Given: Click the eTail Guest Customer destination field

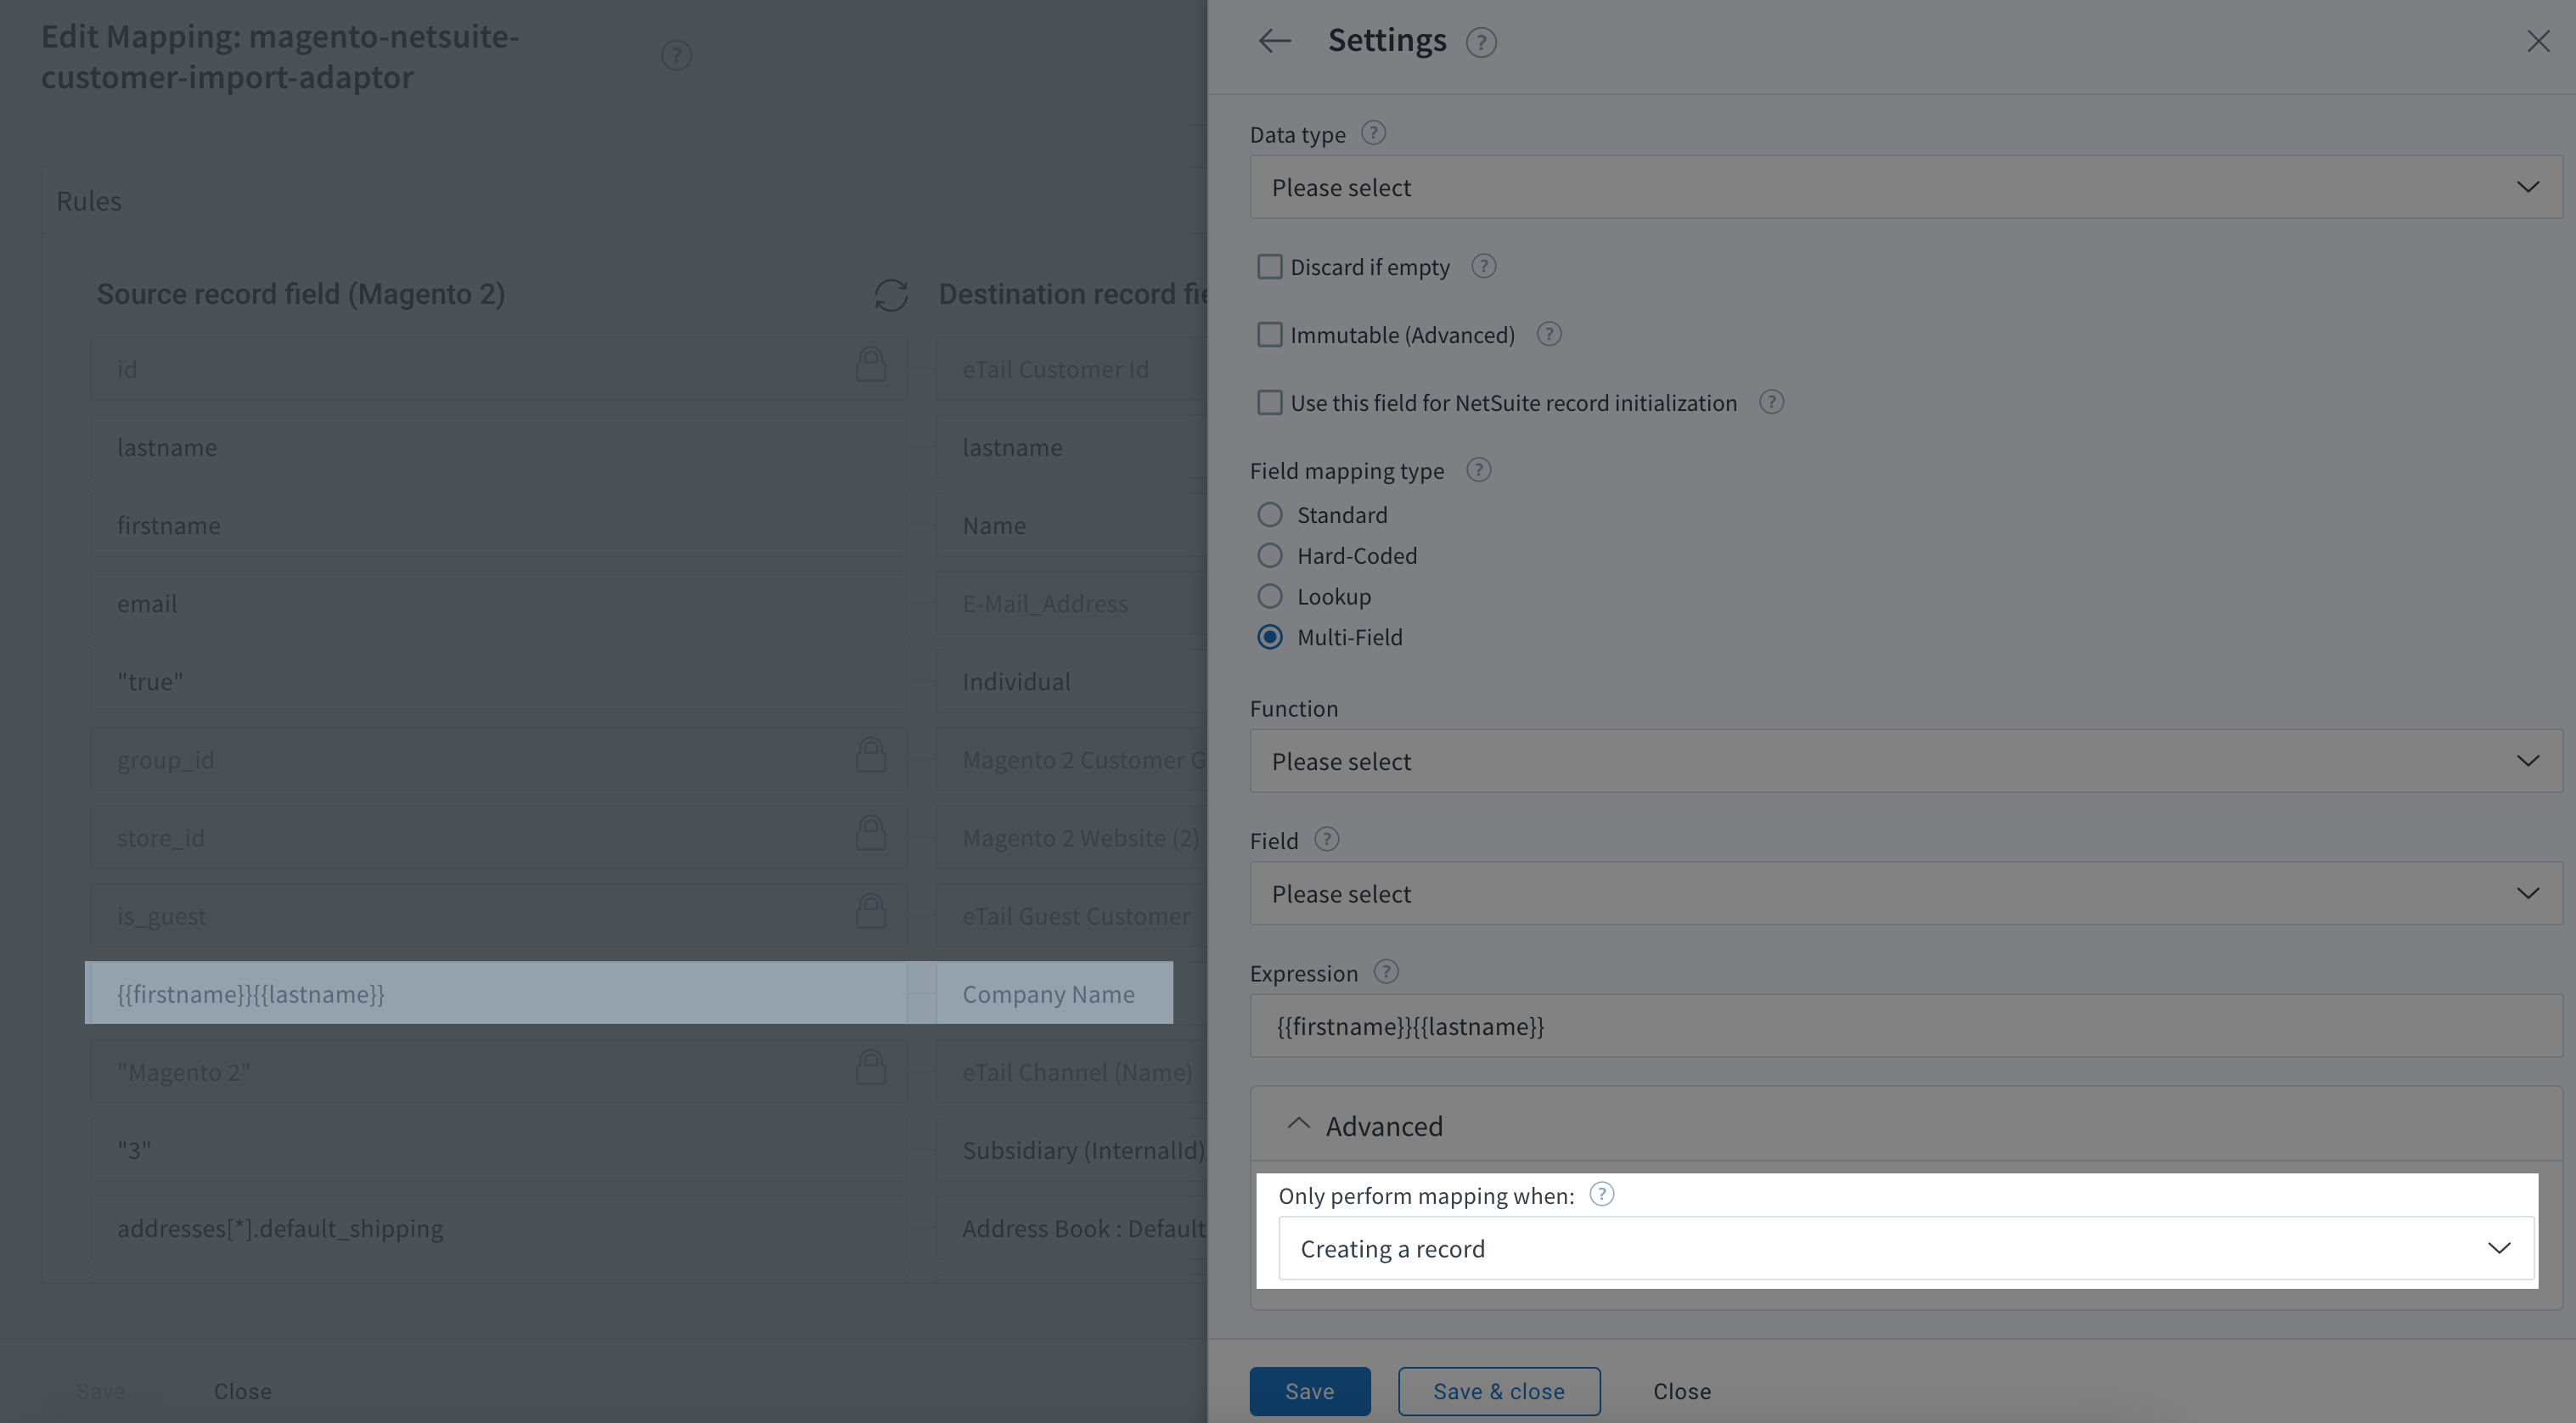Looking at the screenshot, I should click(1072, 916).
